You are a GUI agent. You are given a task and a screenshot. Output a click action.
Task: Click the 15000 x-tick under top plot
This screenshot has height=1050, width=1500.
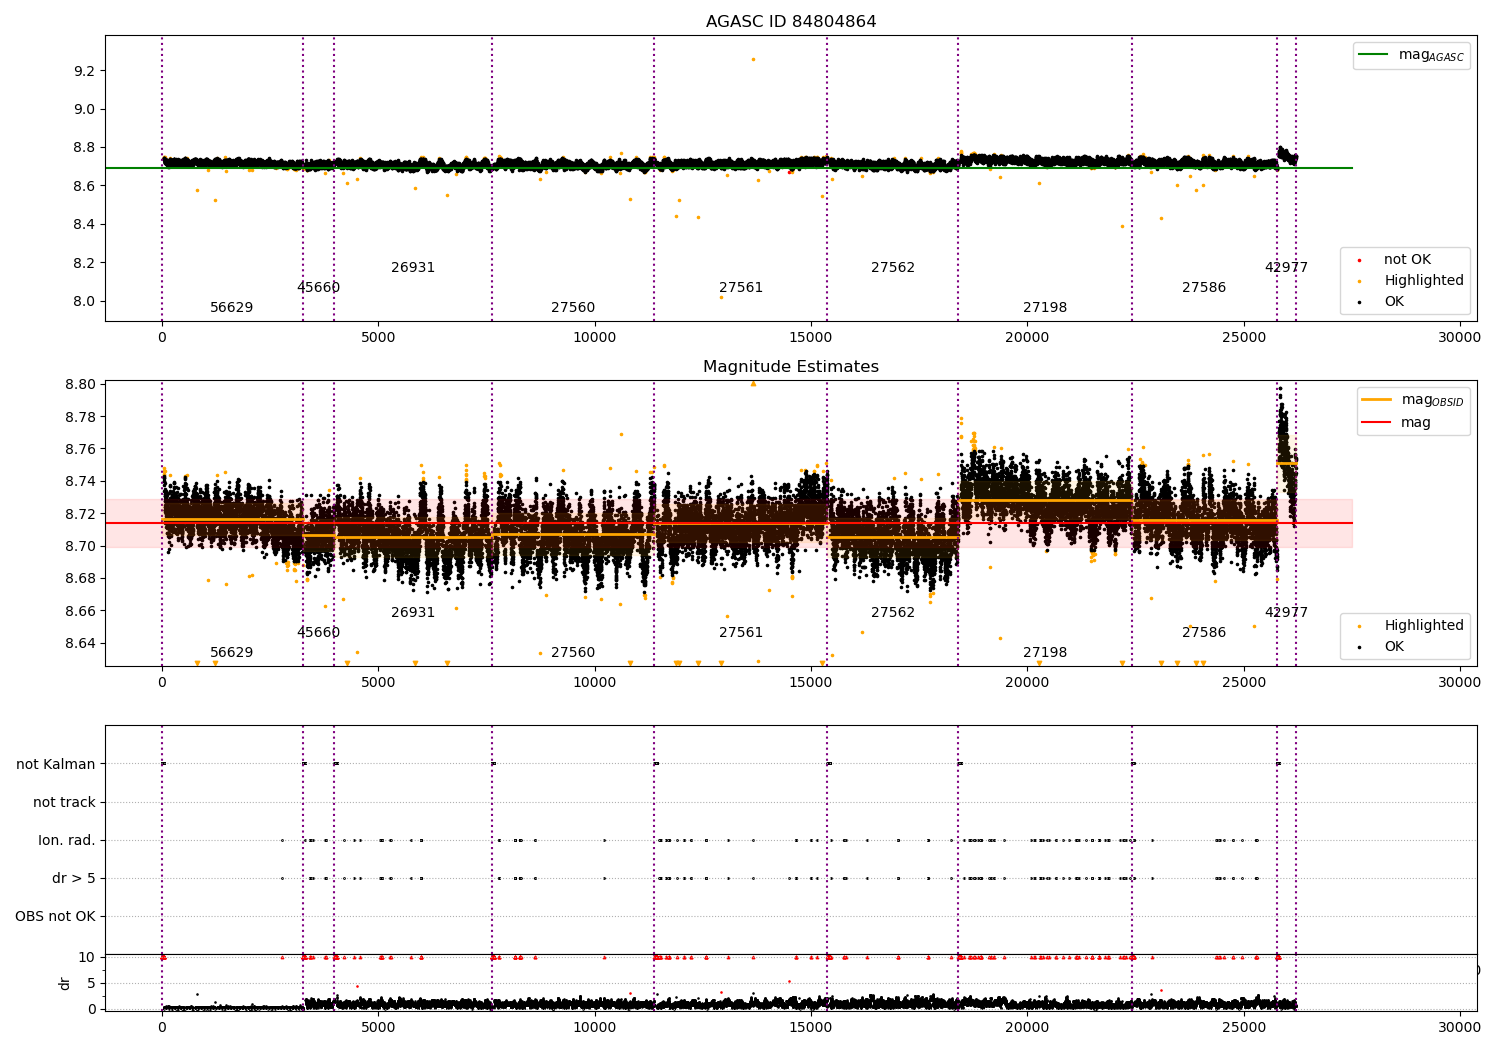click(811, 338)
